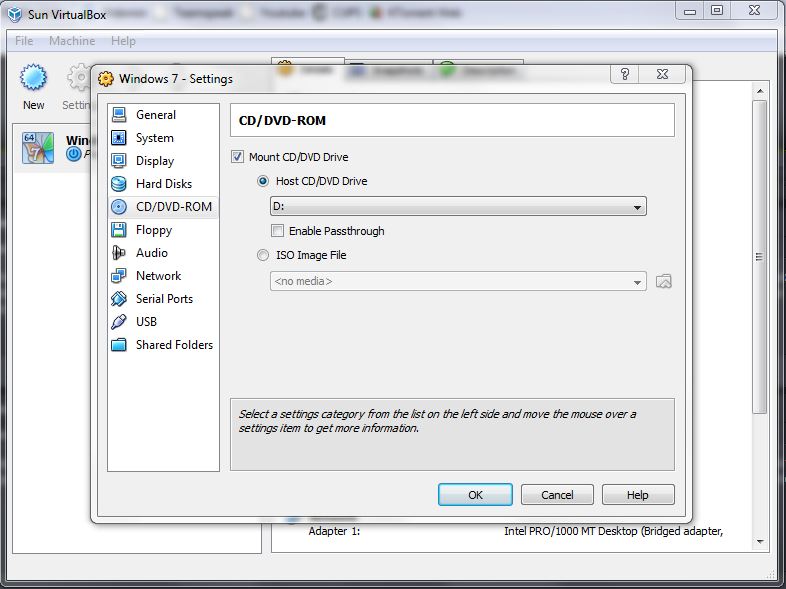The height and width of the screenshot is (589, 786).
Task: Click the New virtual machine icon
Action: pyautogui.click(x=34, y=78)
